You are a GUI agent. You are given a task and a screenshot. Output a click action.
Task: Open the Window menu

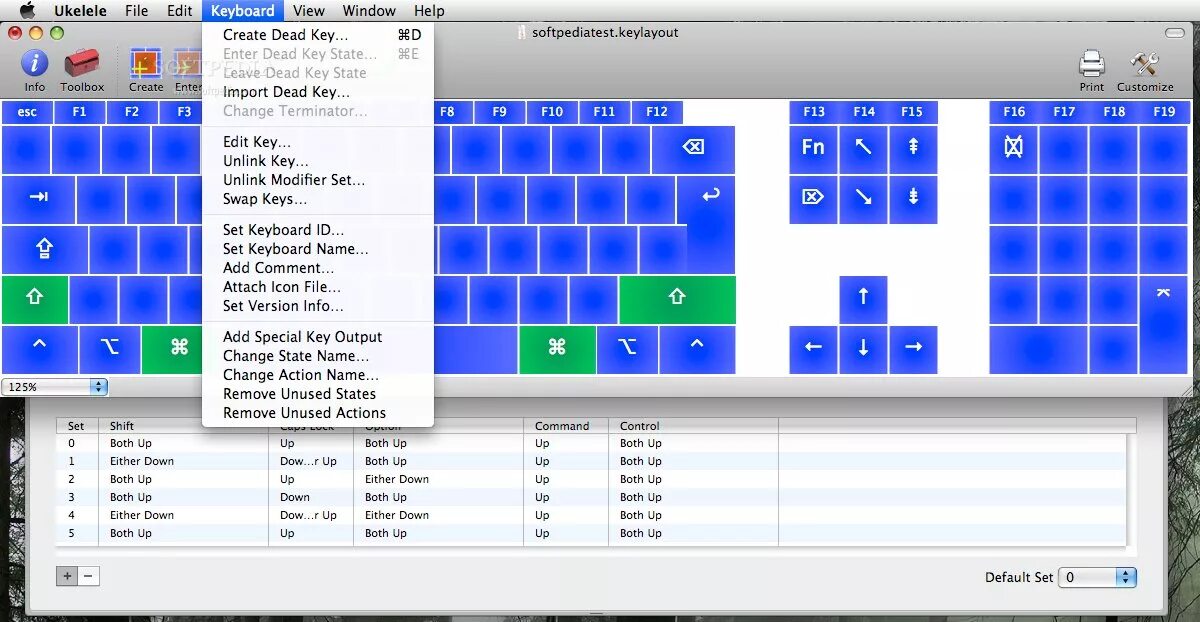pos(369,11)
